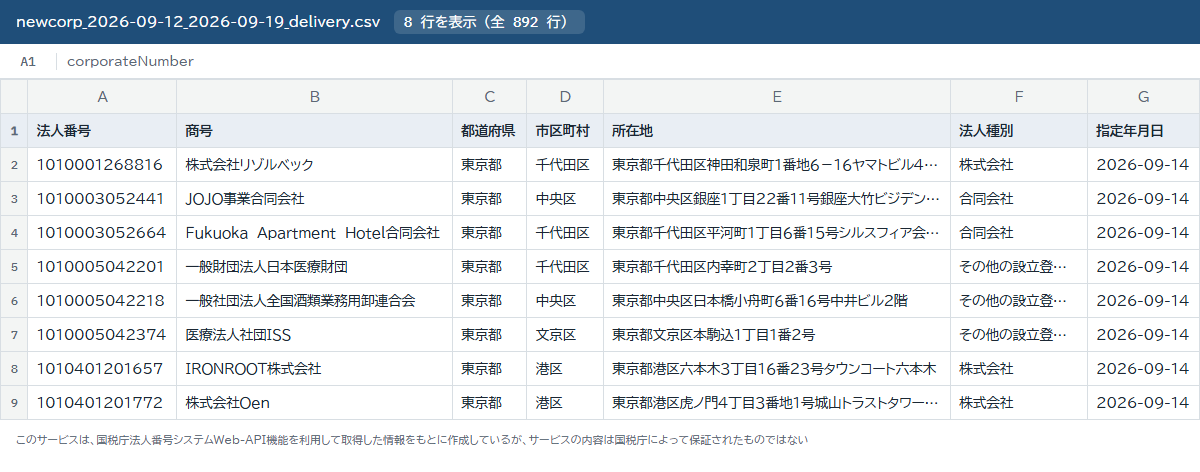Click address 東京都港区六本木3丁目16番23号 cell
The height and width of the screenshot is (472, 1200).
point(777,369)
